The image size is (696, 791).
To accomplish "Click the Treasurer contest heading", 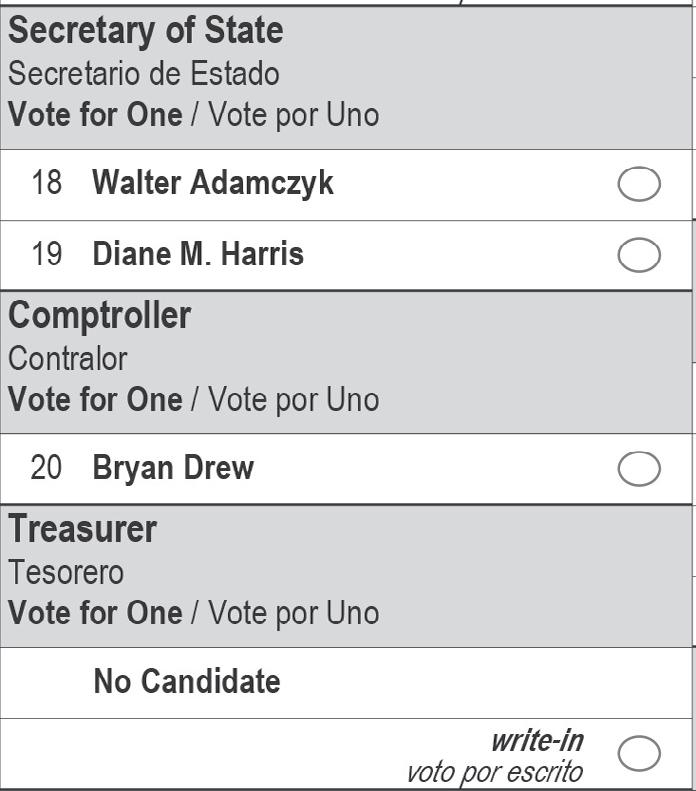I will 83,529.
